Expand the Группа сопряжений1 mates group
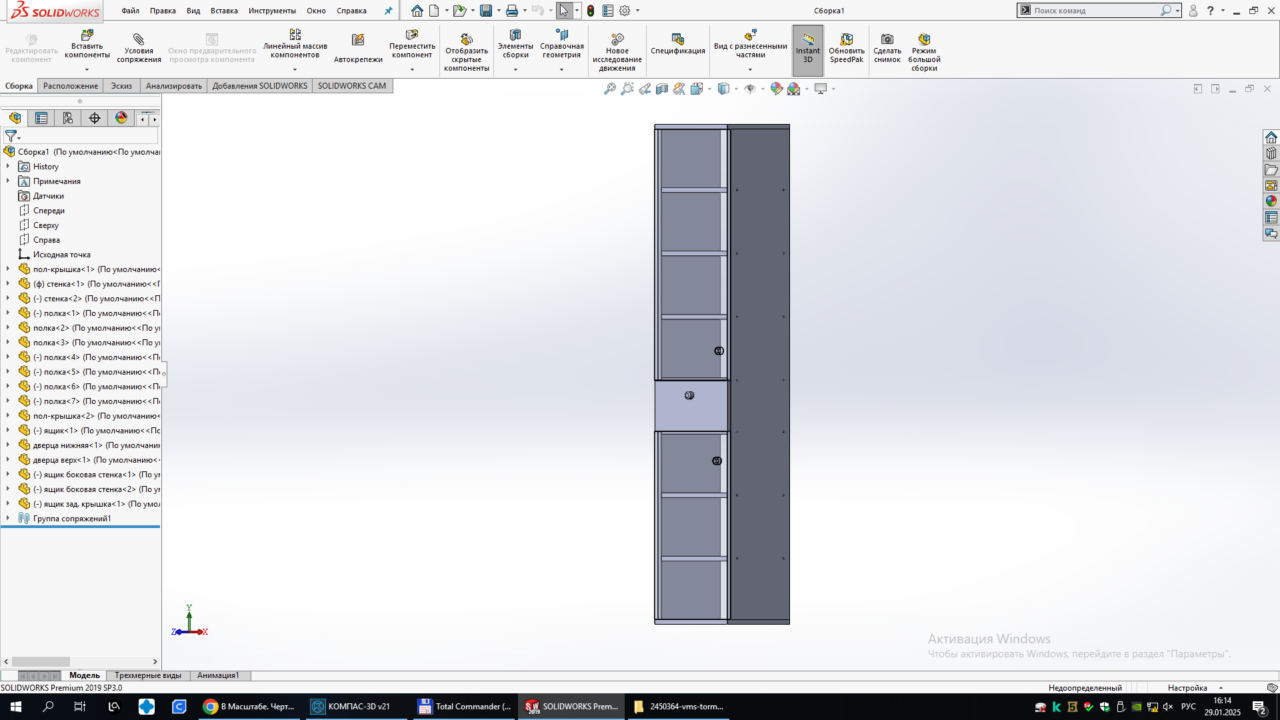 (8, 518)
